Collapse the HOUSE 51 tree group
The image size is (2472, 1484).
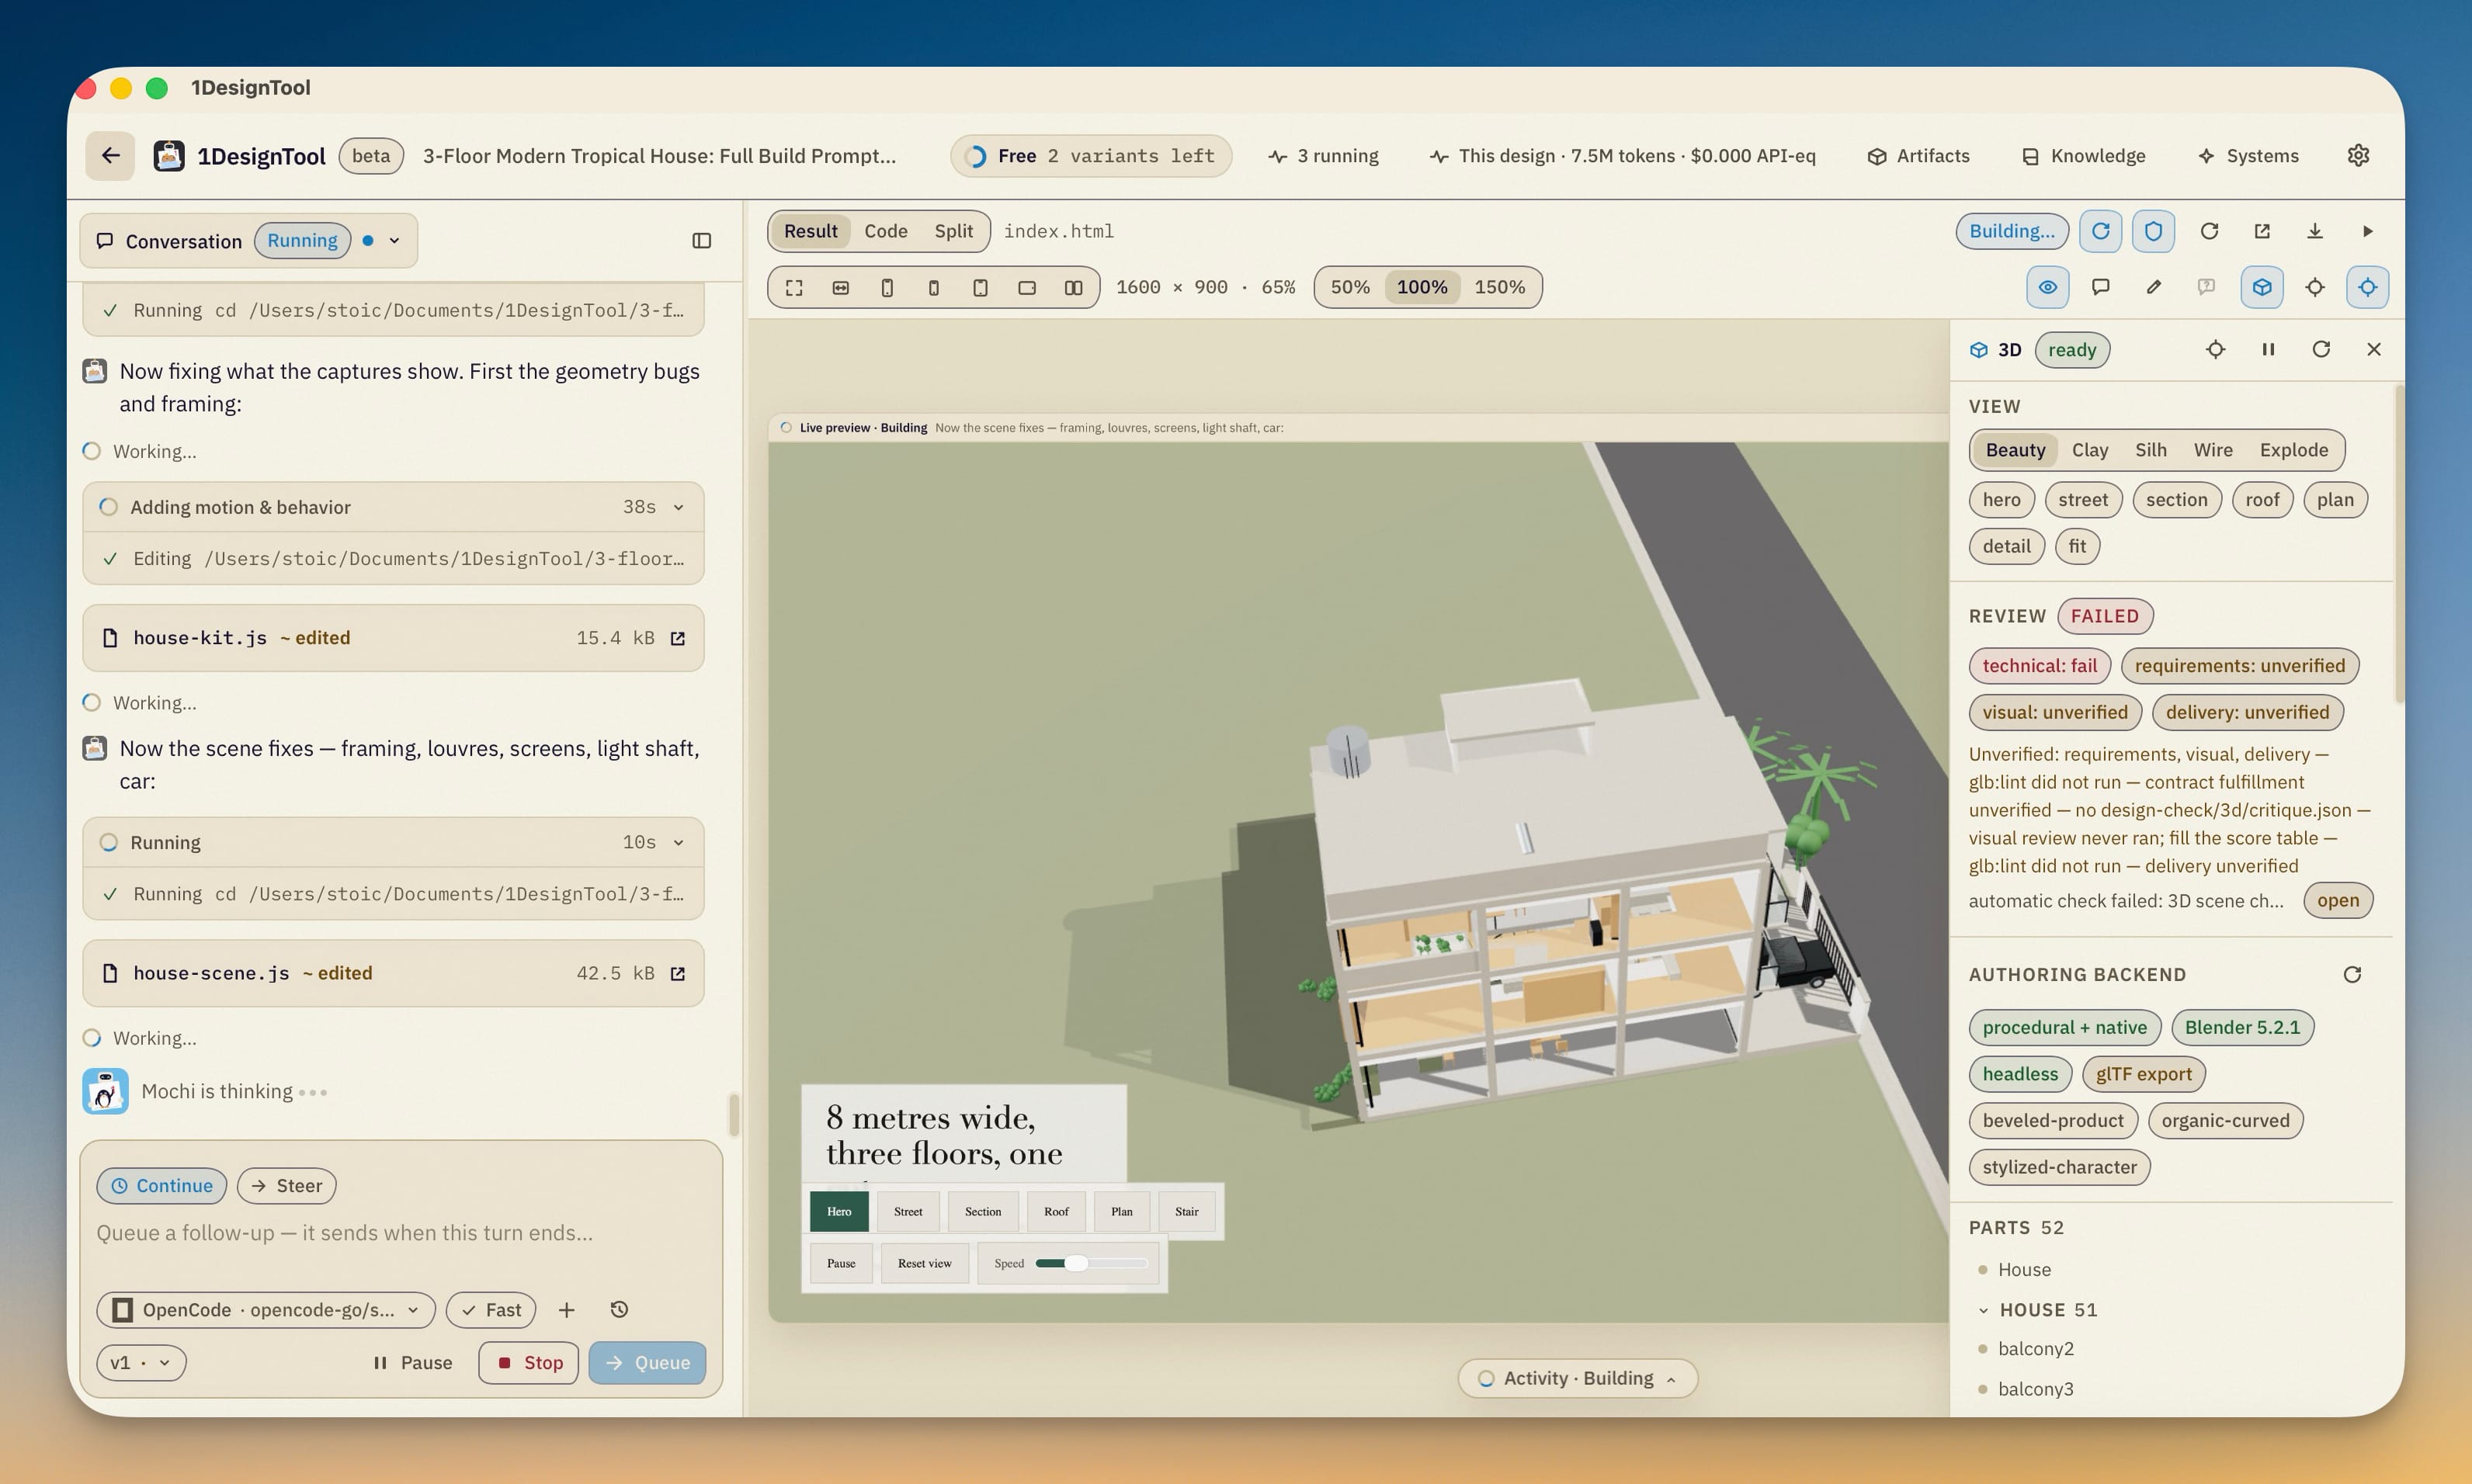[x=1983, y=1310]
